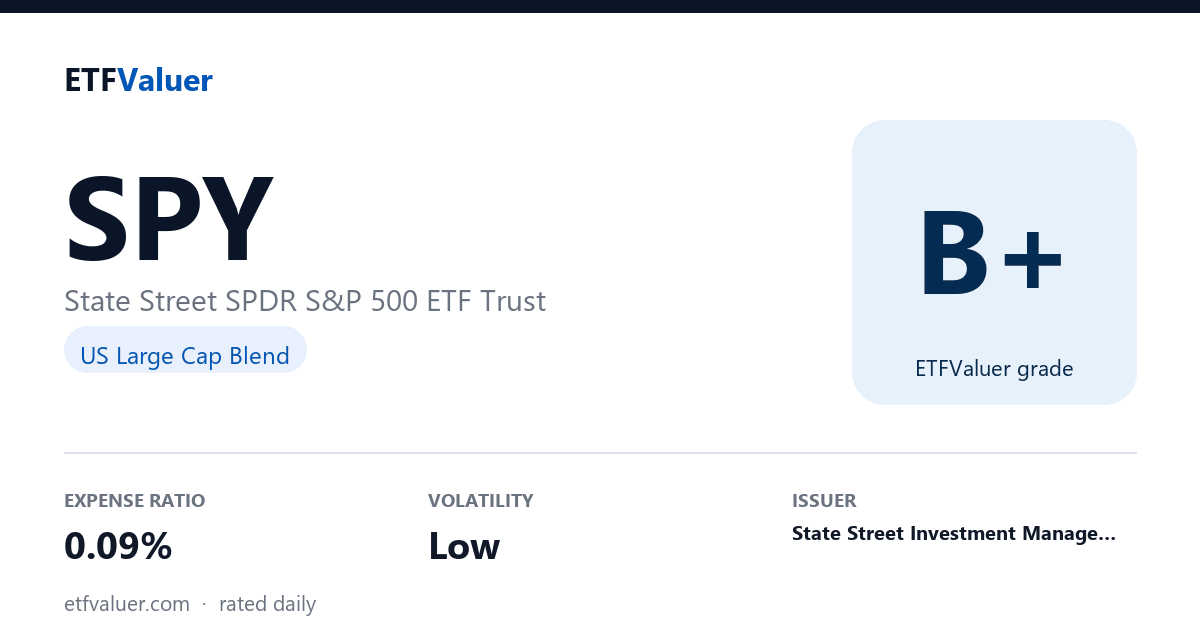
Task: Click the EXPENSE RATIO label
Action: [x=134, y=501]
